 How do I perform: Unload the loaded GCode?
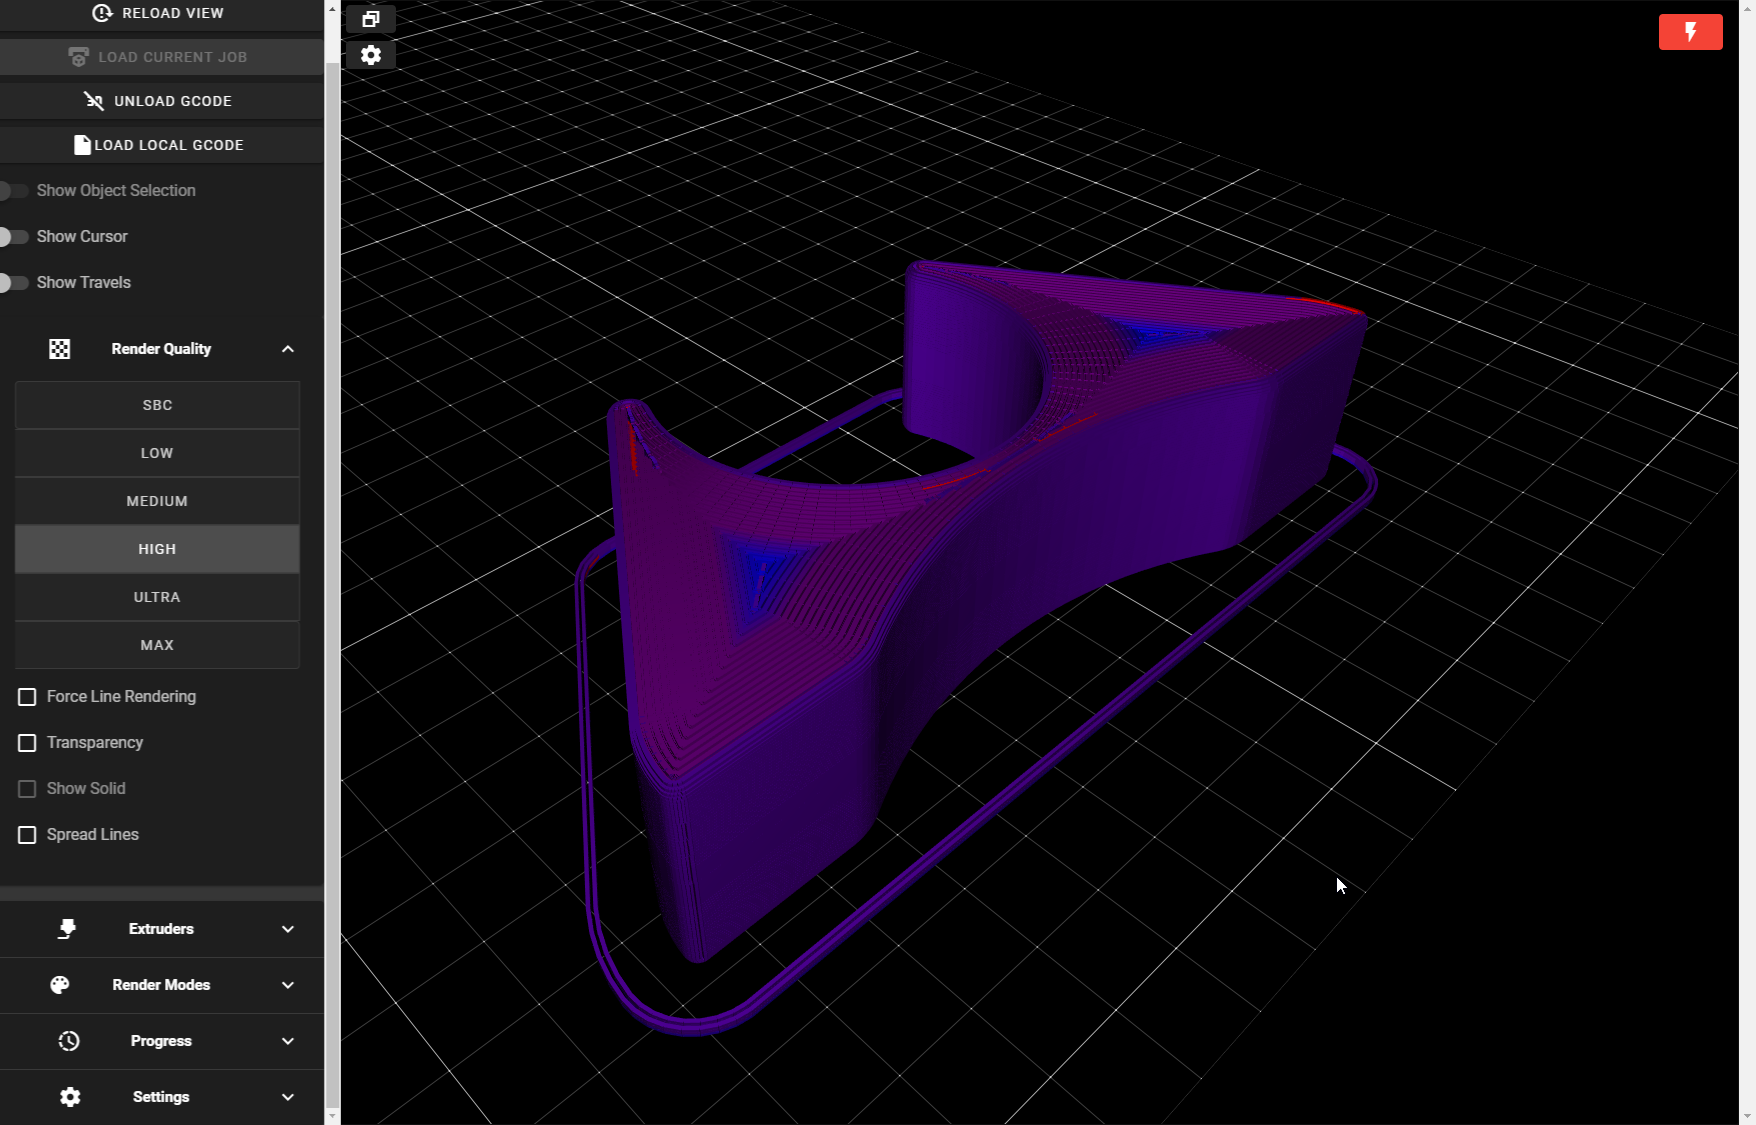[161, 101]
